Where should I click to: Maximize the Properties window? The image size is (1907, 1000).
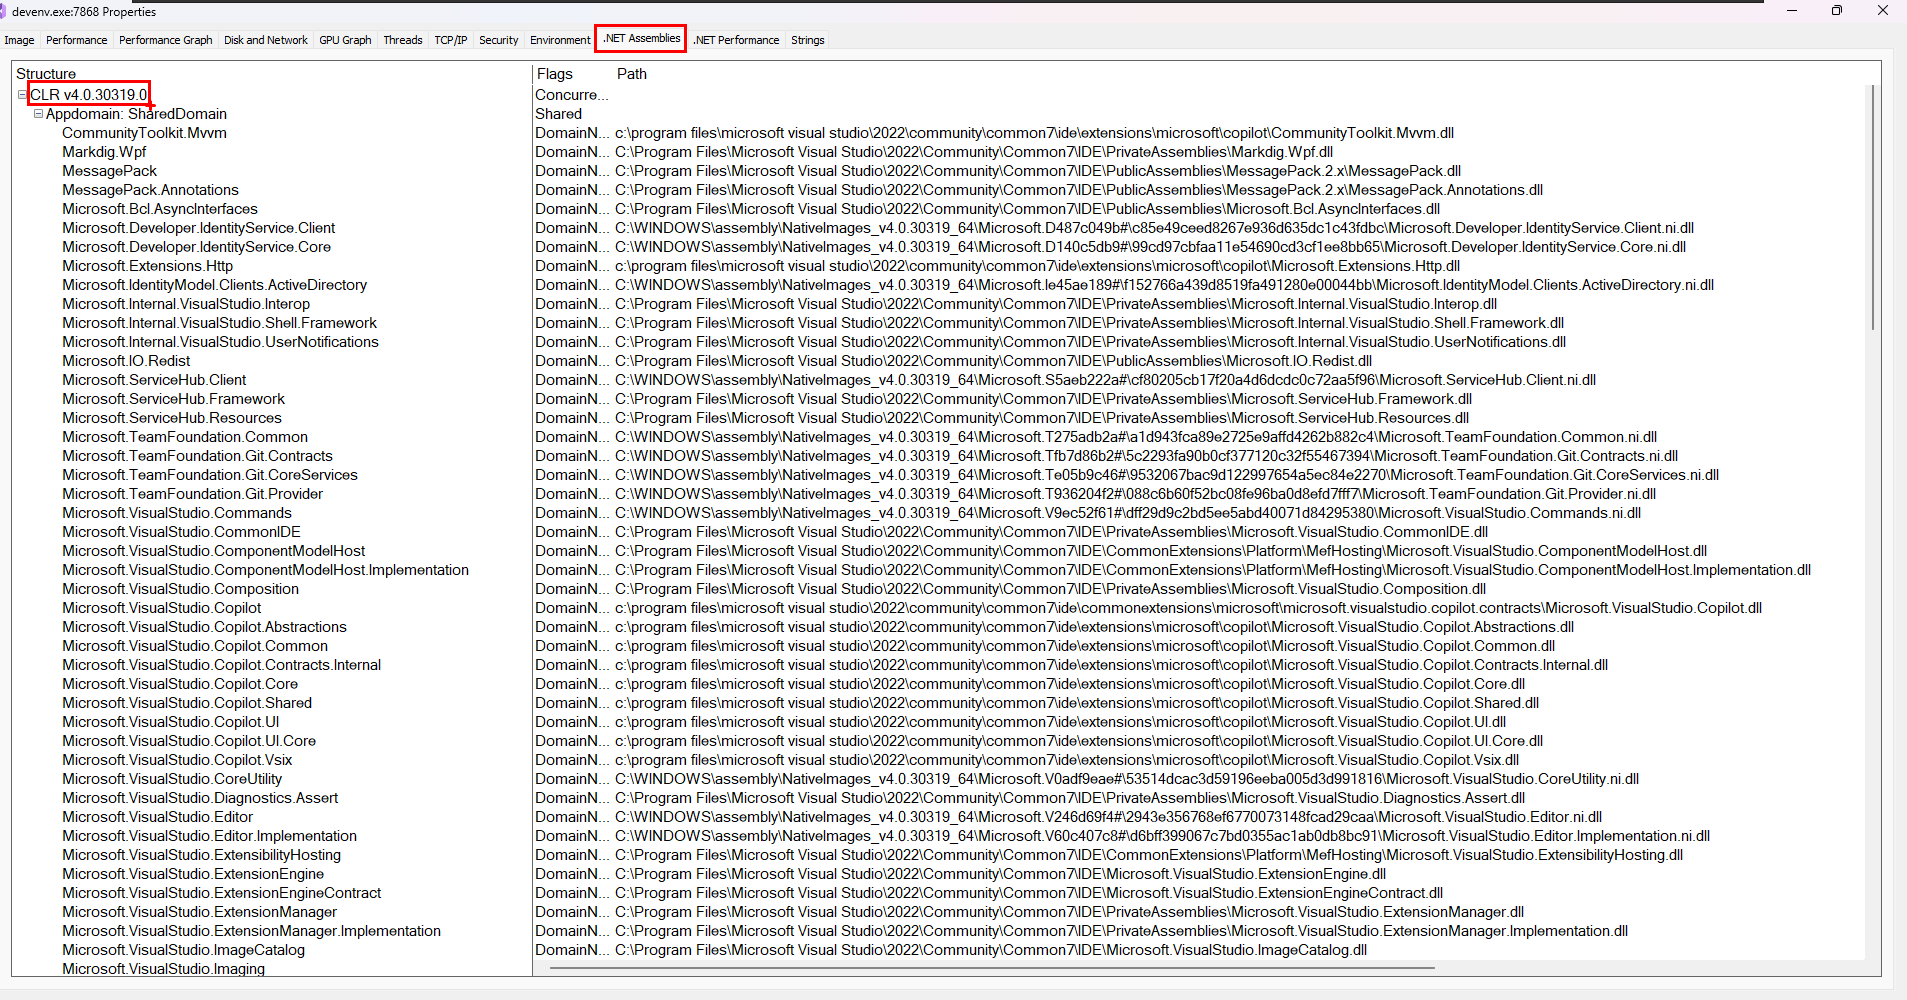click(1836, 11)
